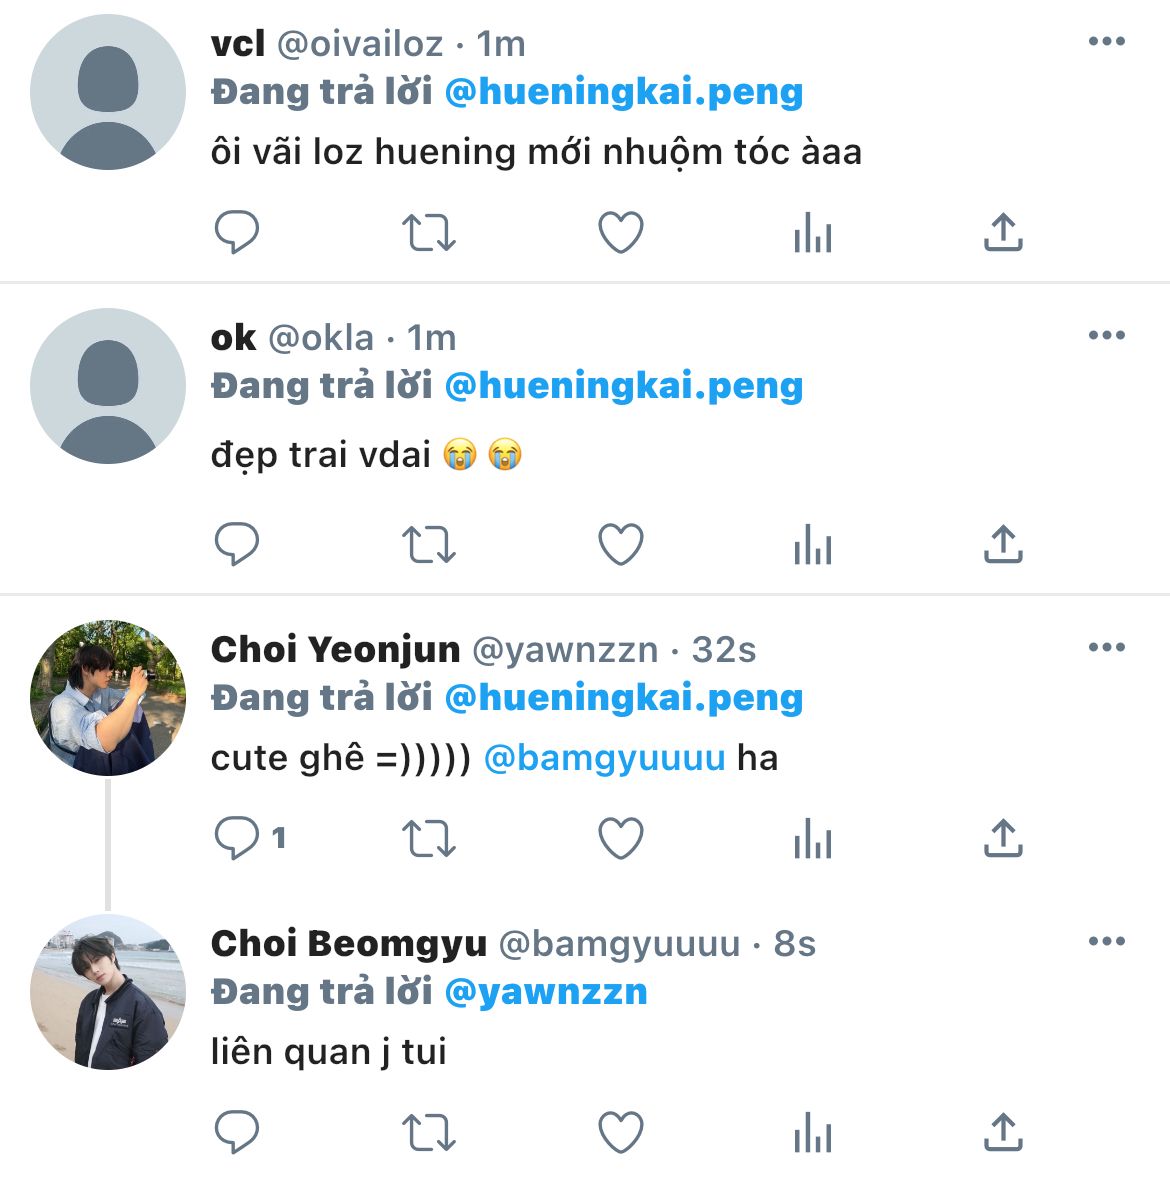
Task: Open three-dot menu on Choi Yeonjun's tweet
Action: (x=1107, y=647)
